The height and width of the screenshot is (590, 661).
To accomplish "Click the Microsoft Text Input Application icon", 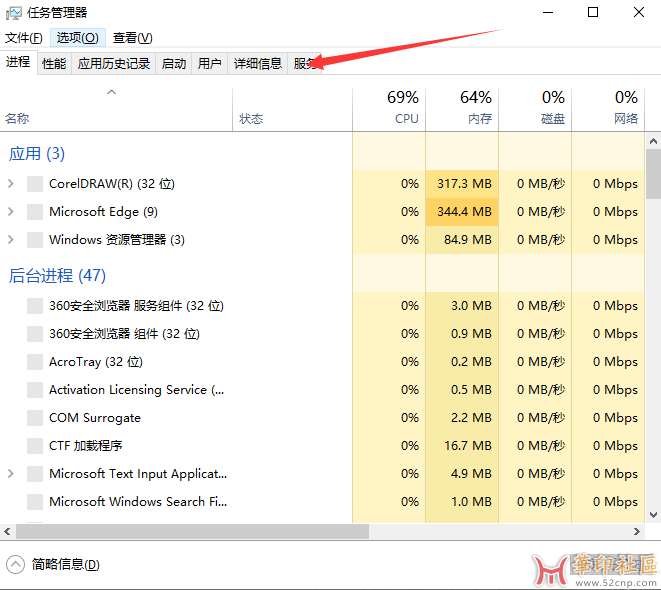I will pos(35,474).
